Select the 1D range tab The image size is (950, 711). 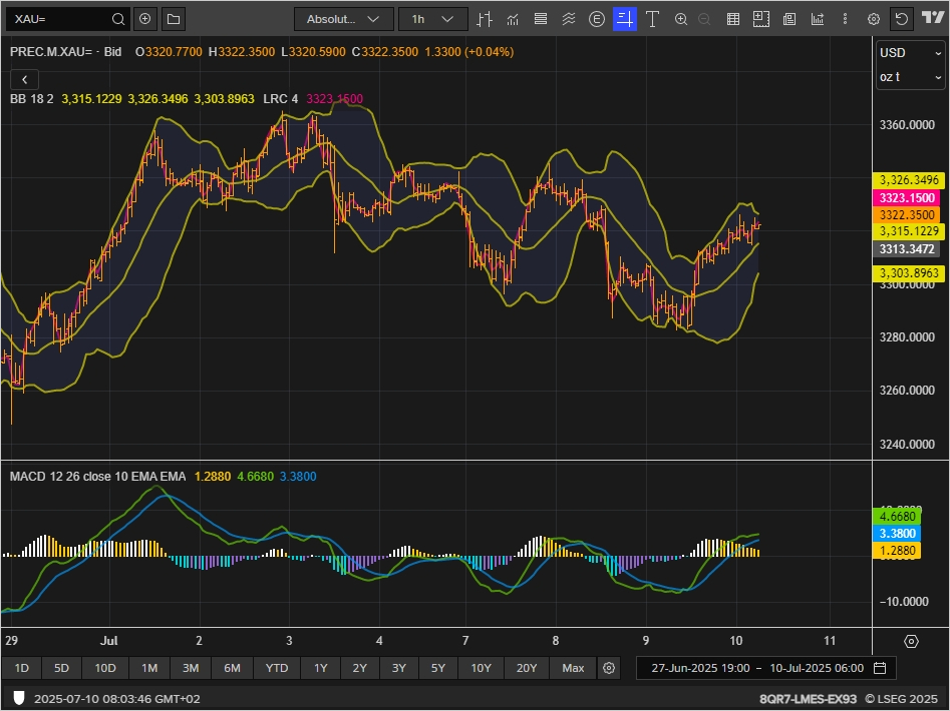22,668
